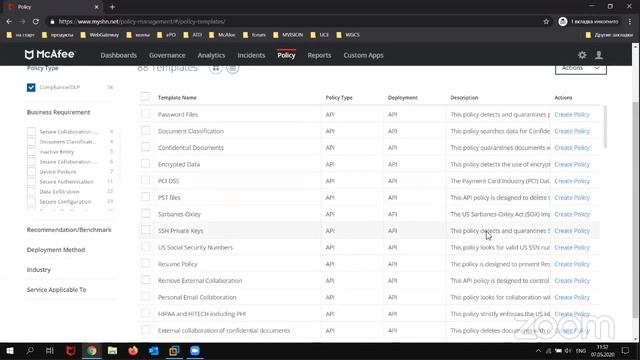This screenshot has width=640, height=360.
Task: Go back in the browser
Action: (9, 21)
